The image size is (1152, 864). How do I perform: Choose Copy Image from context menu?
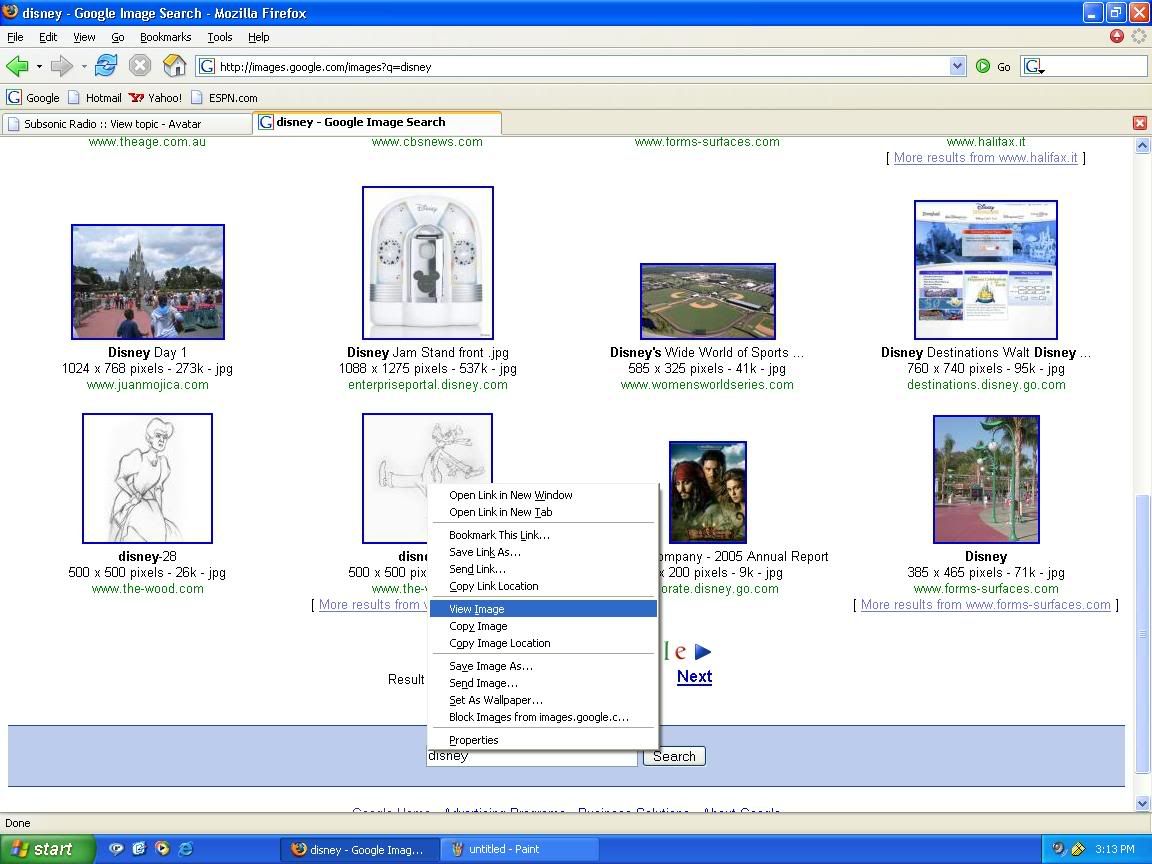(x=543, y=626)
